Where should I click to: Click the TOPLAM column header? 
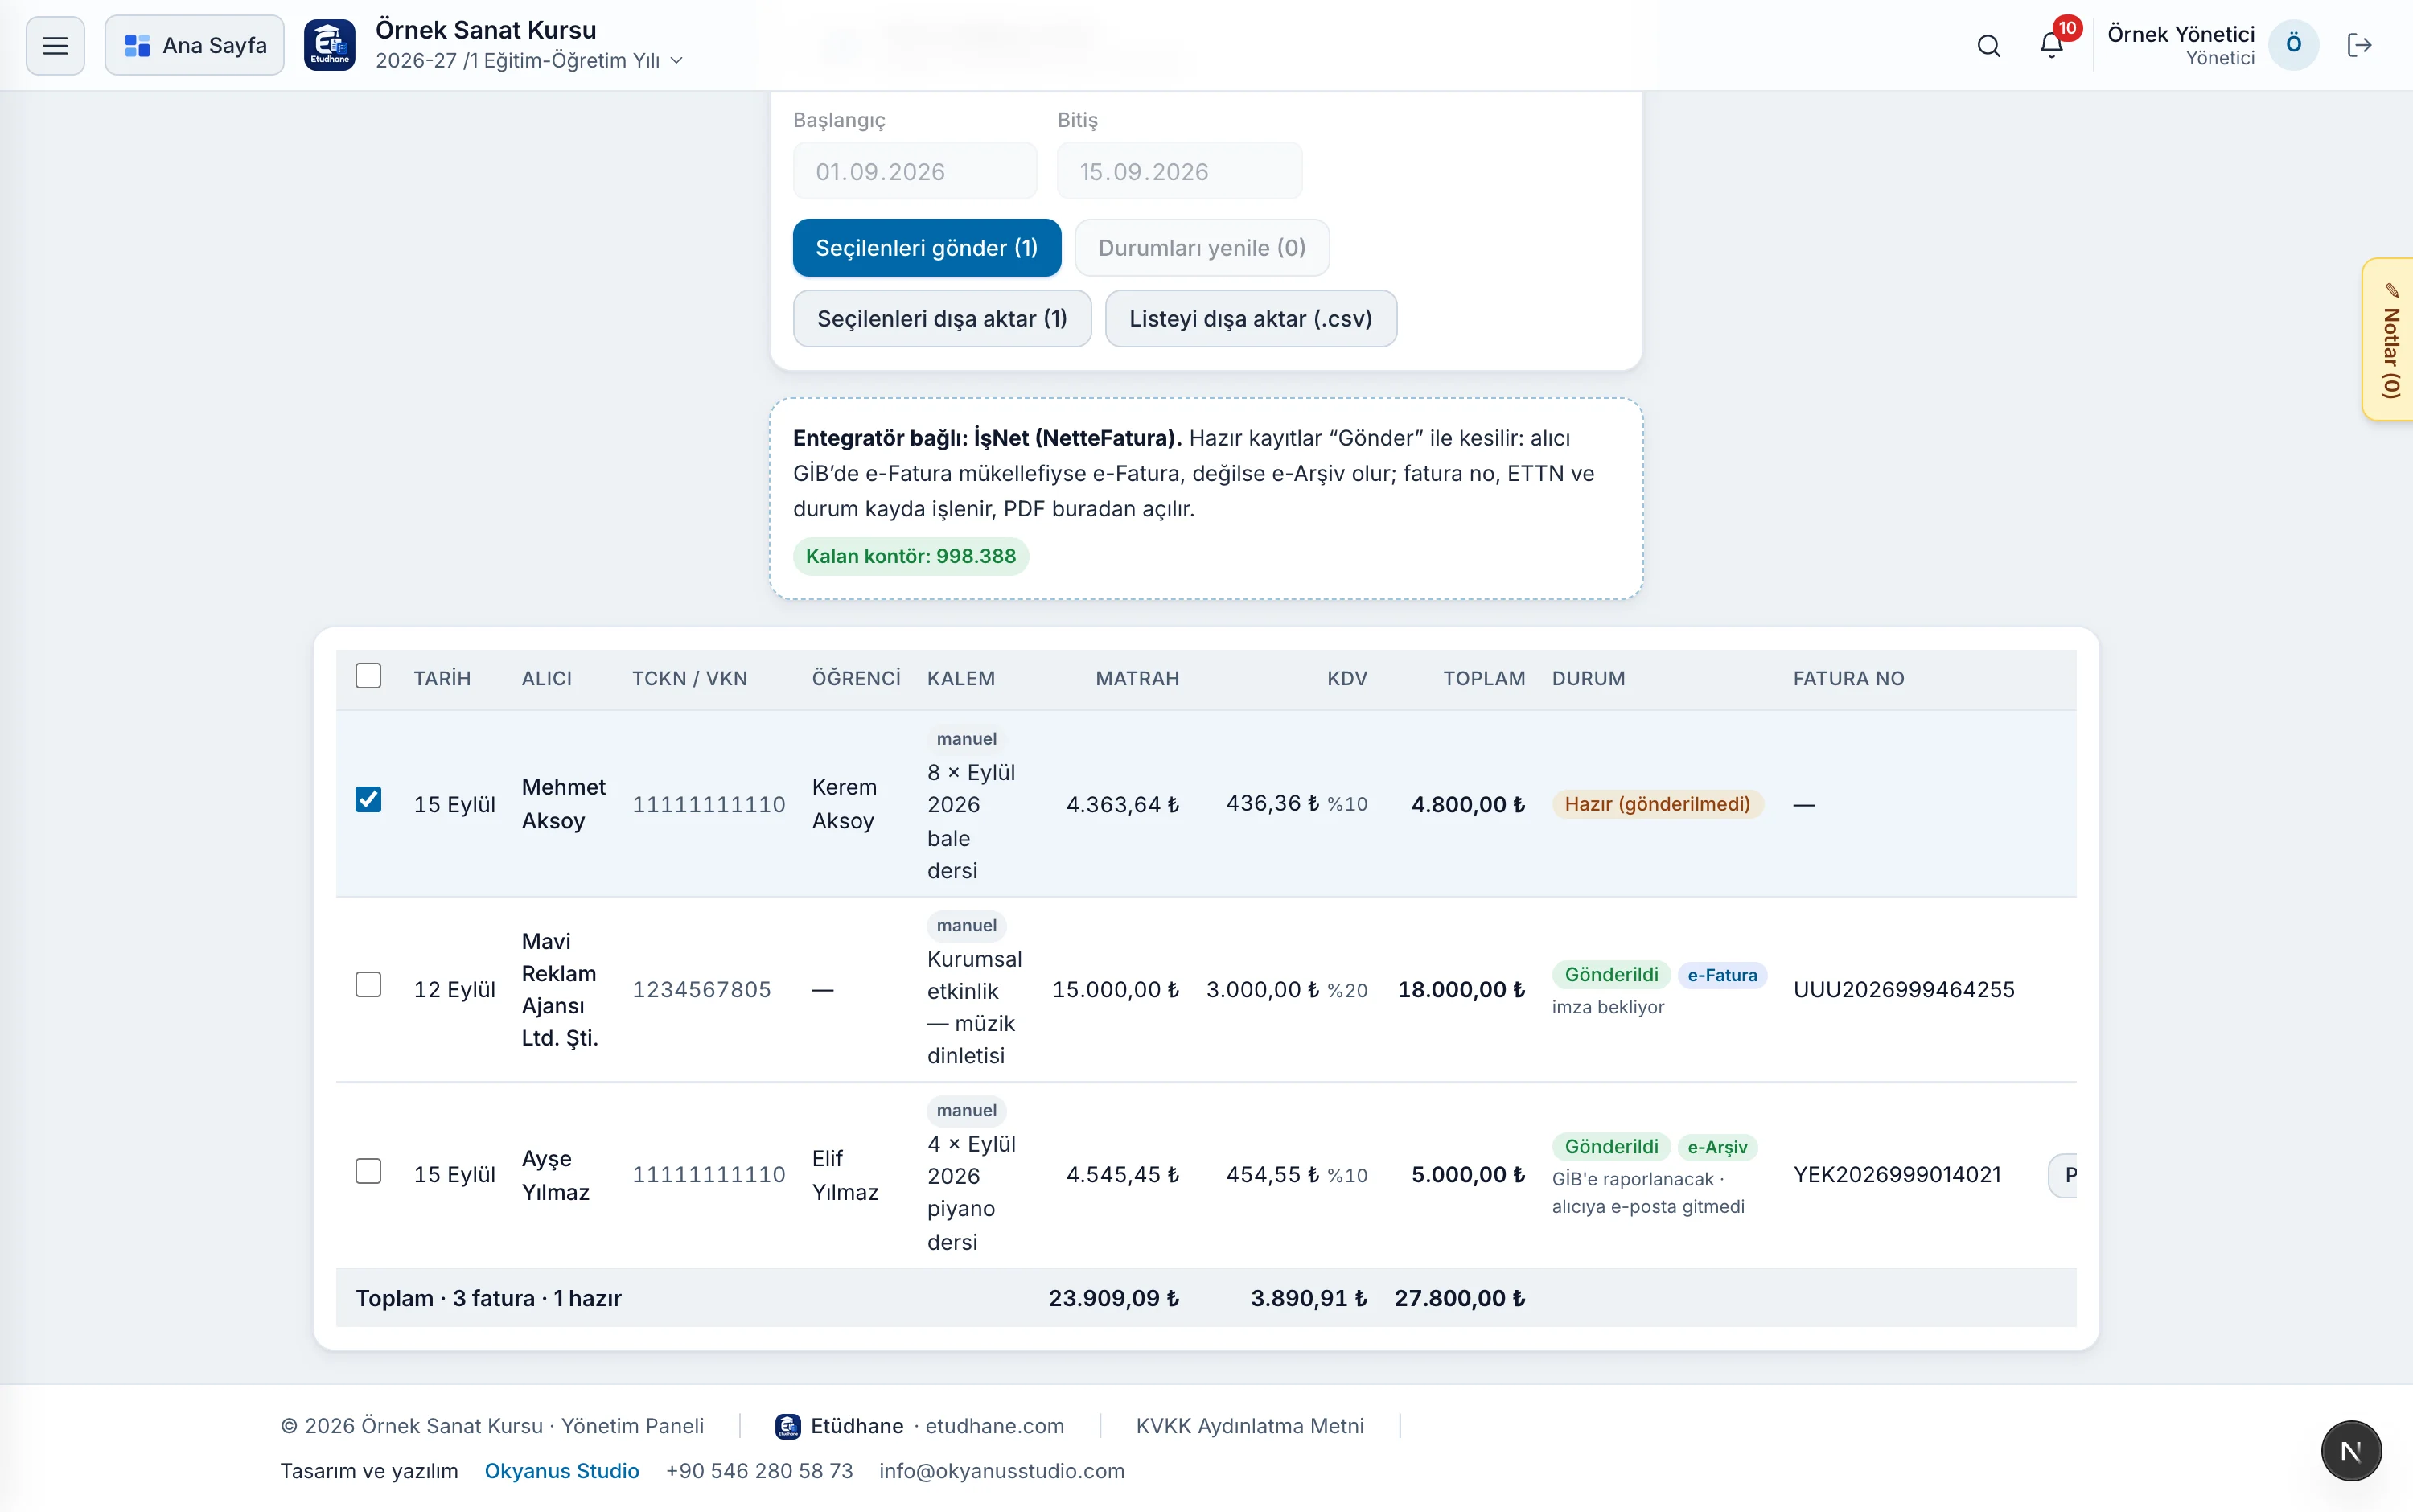click(1484, 679)
